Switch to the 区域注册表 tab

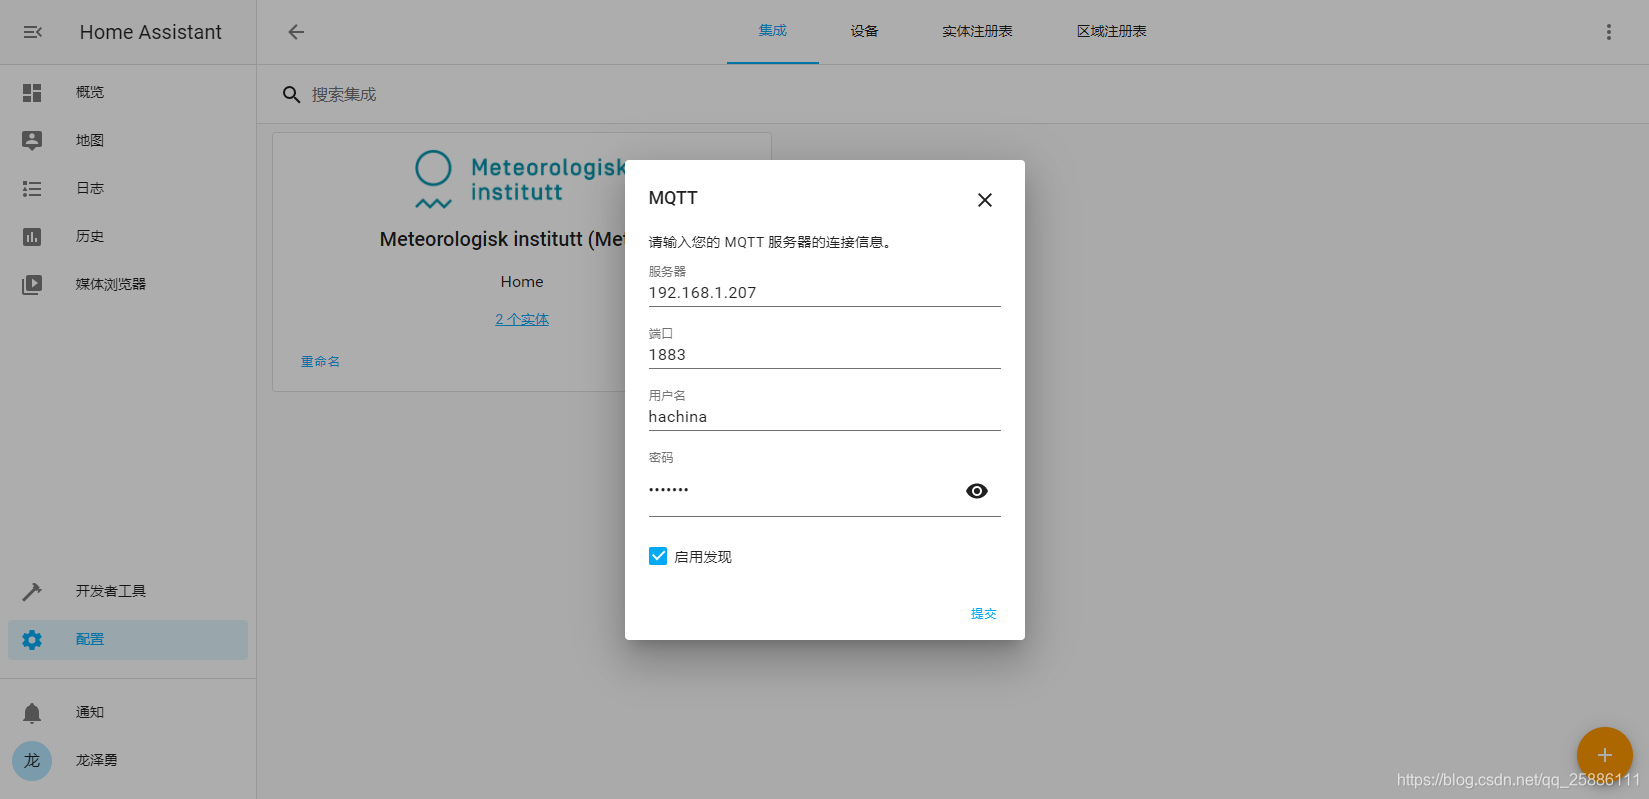(1112, 31)
